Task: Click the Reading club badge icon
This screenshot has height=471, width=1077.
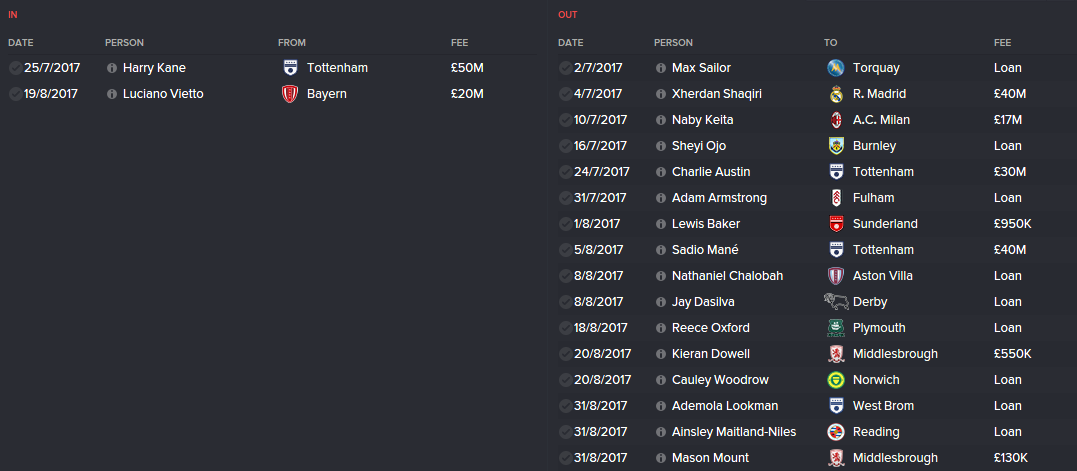Action: [837, 432]
